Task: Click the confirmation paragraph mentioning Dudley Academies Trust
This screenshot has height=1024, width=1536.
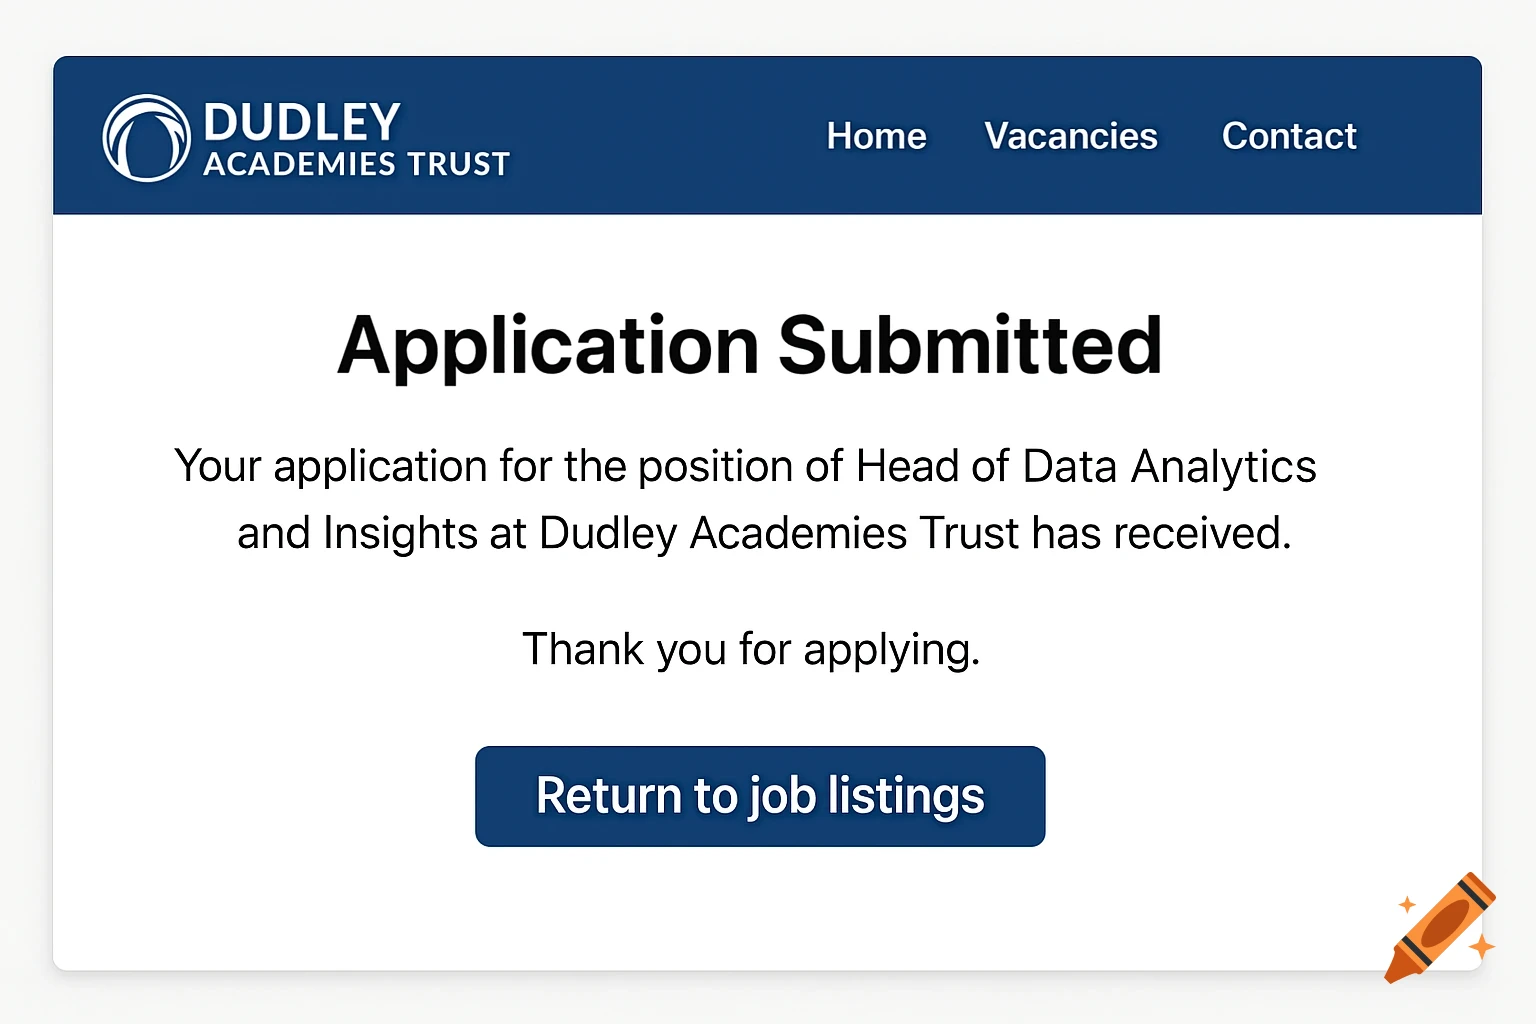Action: (746, 499)
